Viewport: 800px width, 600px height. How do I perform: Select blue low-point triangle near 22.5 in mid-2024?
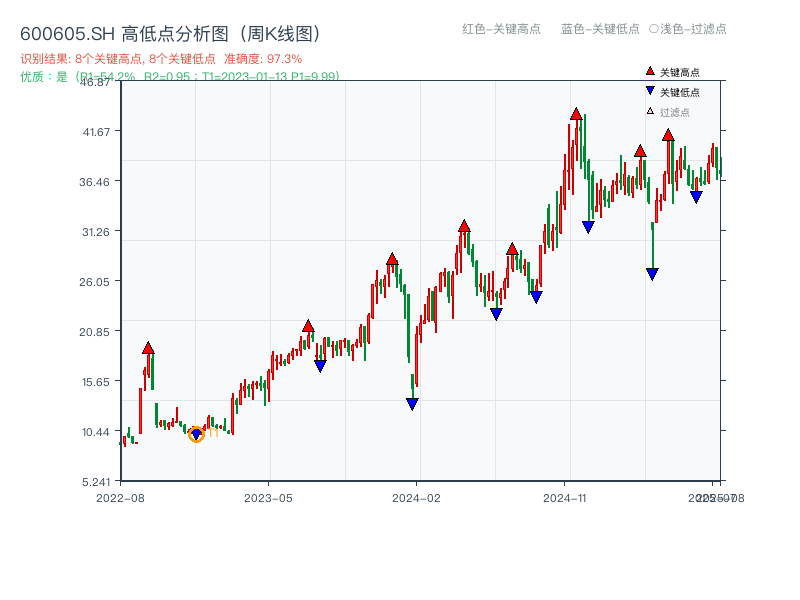(496, 314)
